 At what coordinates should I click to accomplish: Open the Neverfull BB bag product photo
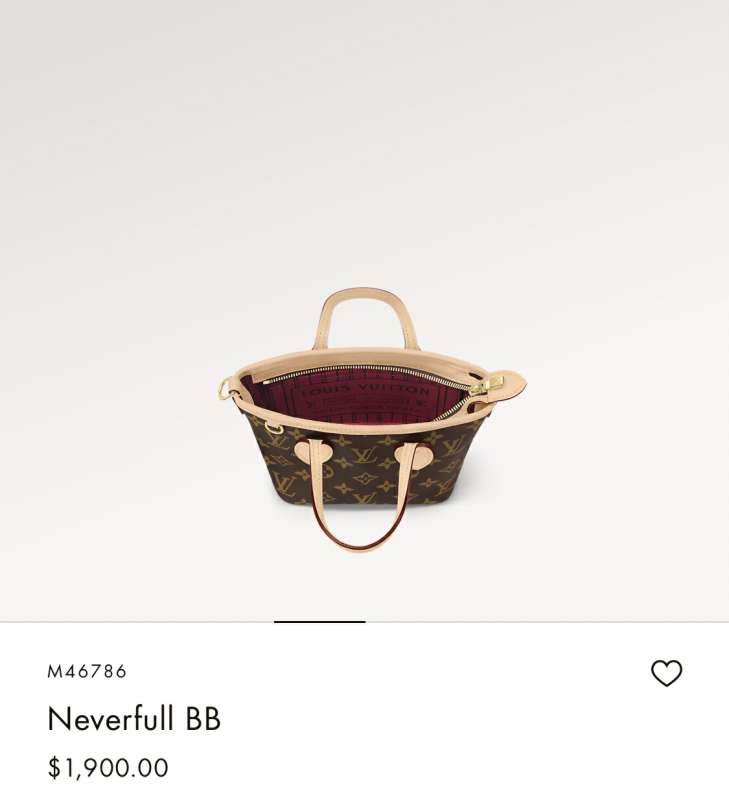coord(372,418)
